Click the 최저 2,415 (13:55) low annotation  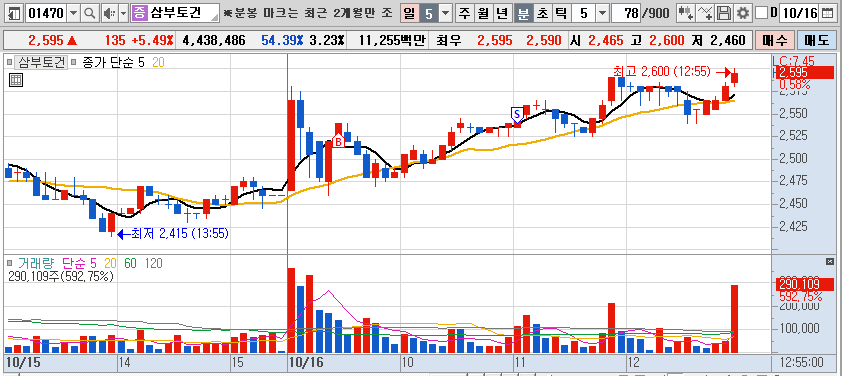tap(180, 234)
